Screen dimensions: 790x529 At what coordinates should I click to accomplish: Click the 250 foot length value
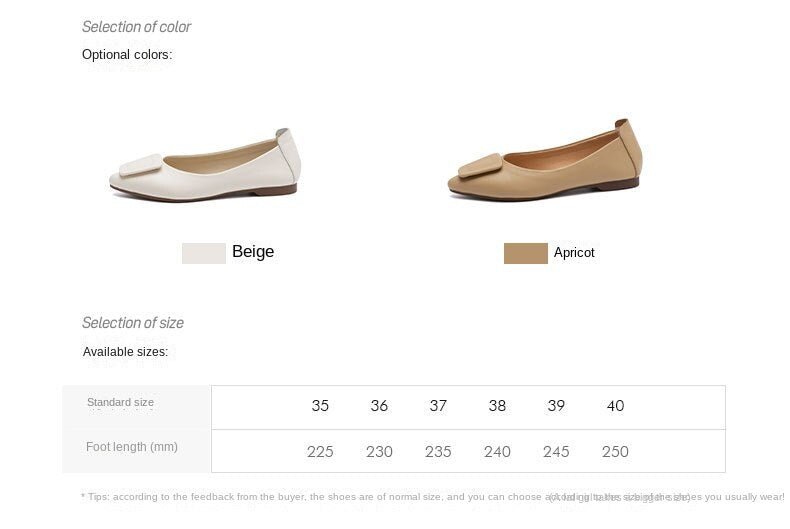(615, 452)
